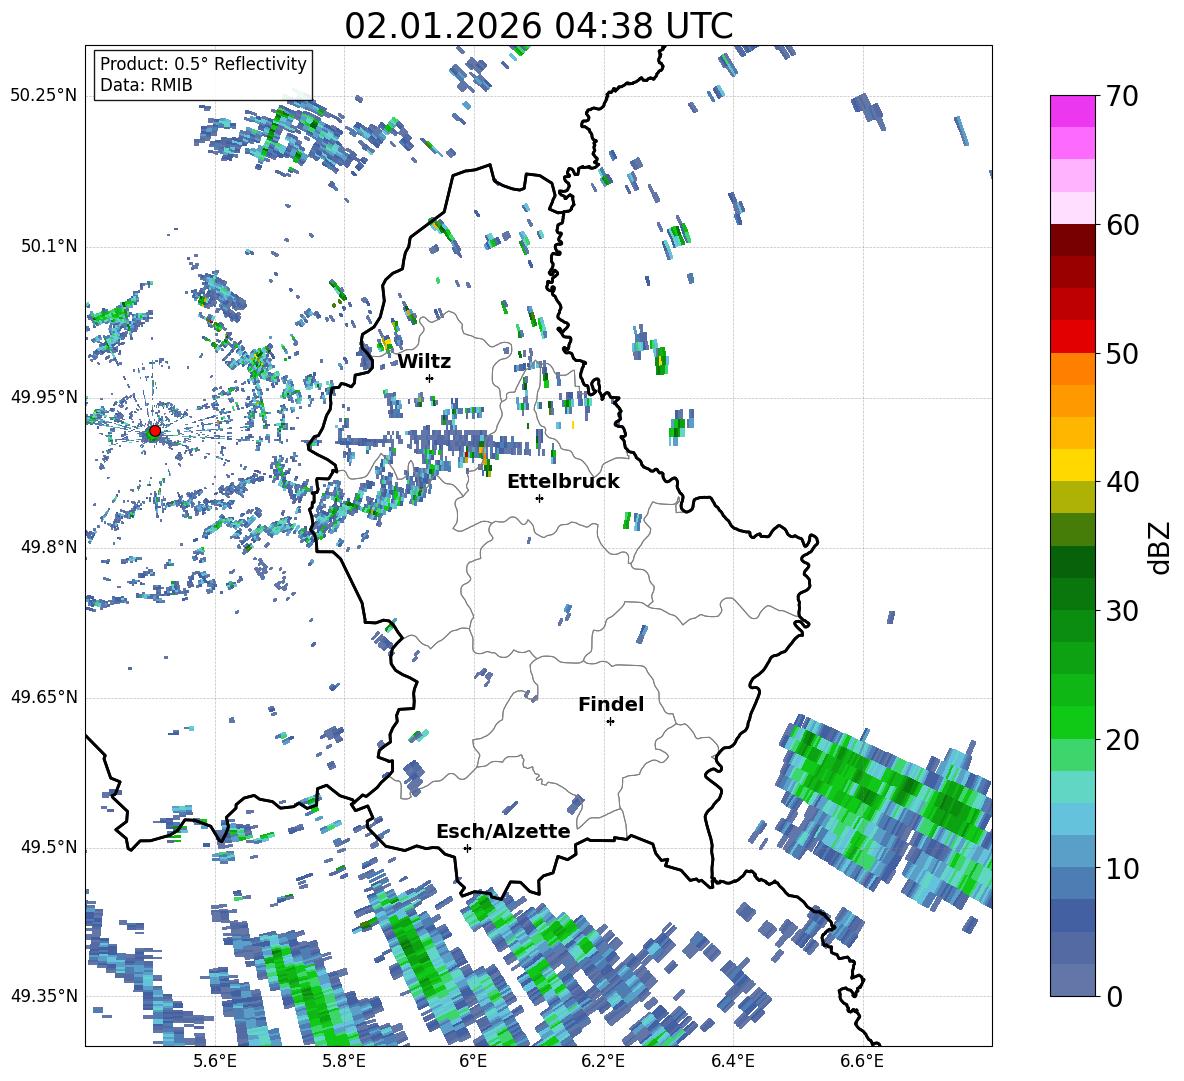Click the plus marker beneath the Wiltz label
The image size is (1184, 1081).
point(429,378)
